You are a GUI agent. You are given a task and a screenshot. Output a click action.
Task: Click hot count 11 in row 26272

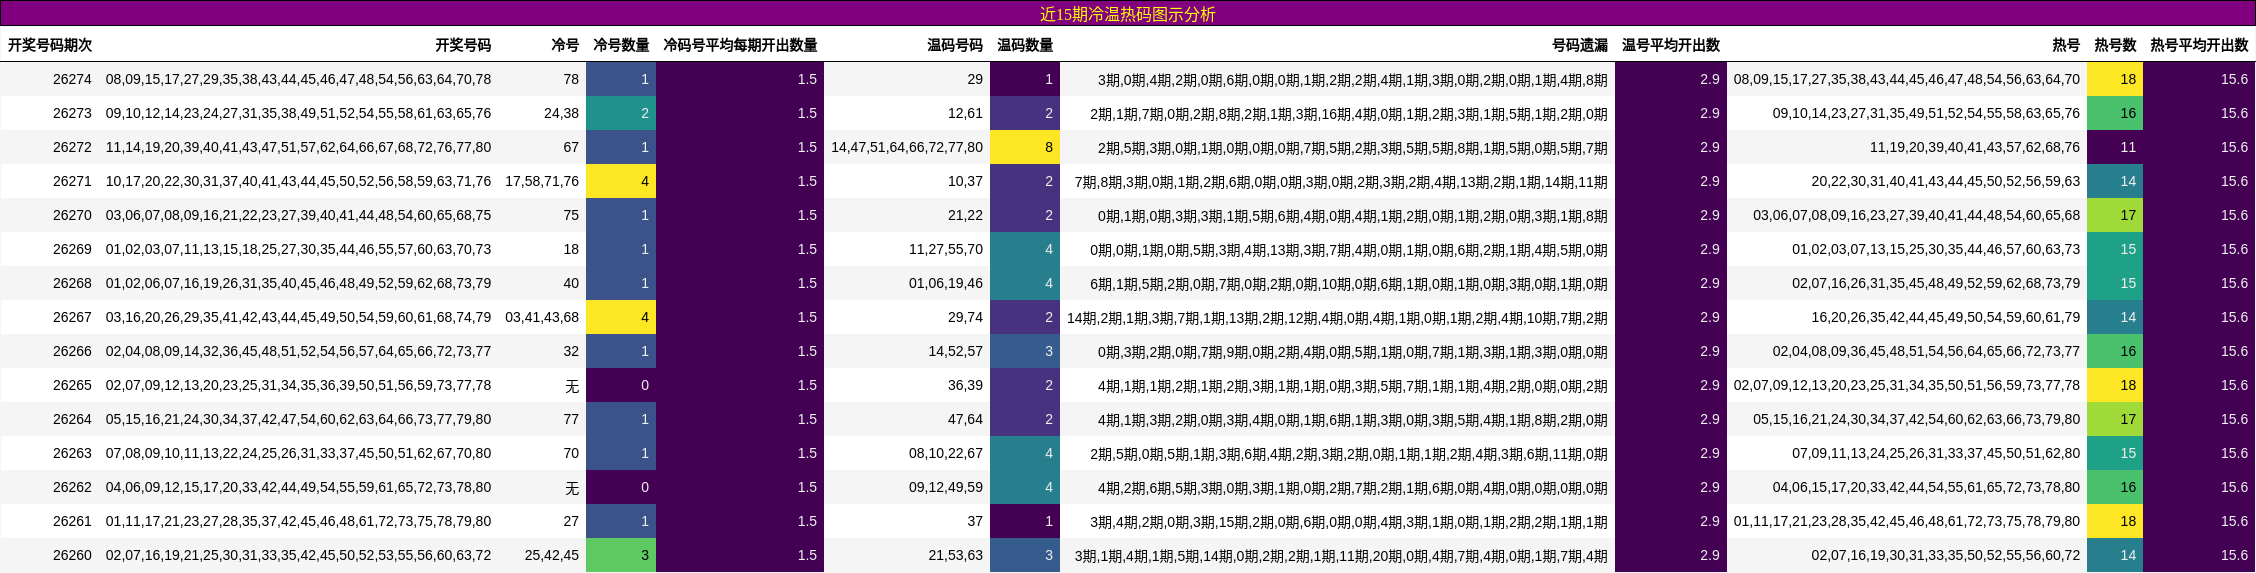click(x=2115, y=147)
